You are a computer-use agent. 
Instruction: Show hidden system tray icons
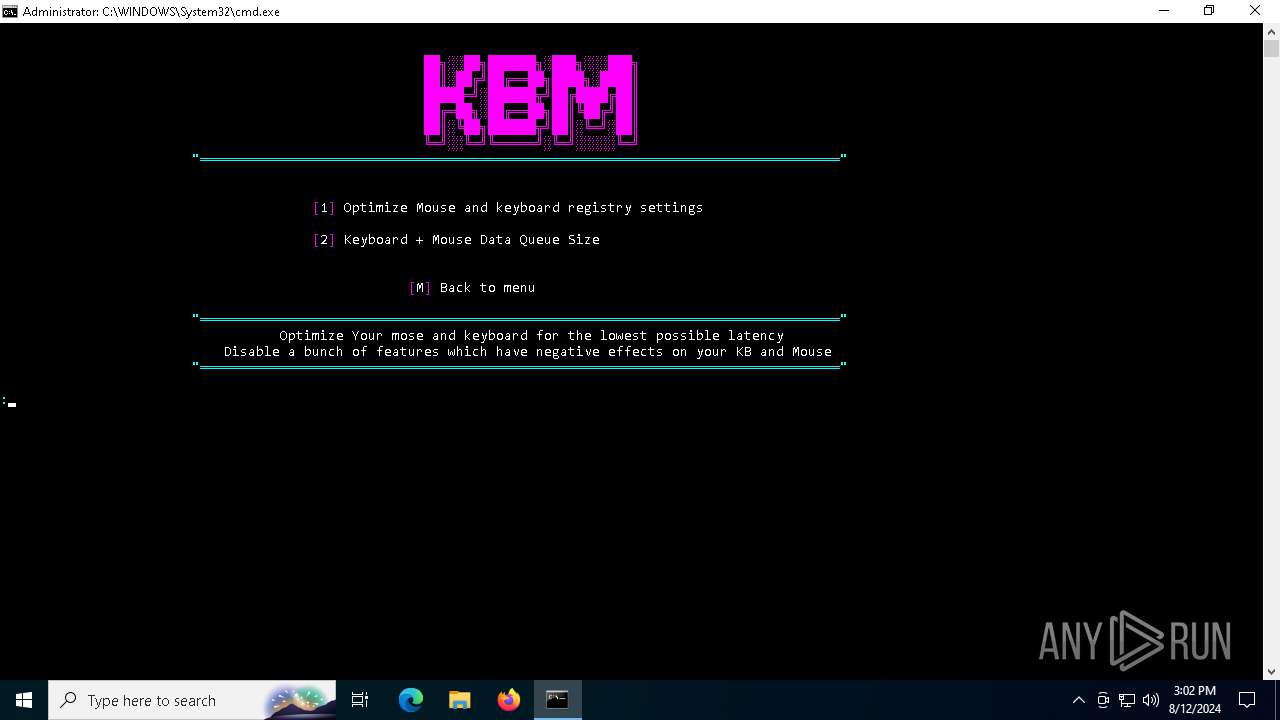click(1078, 700)
